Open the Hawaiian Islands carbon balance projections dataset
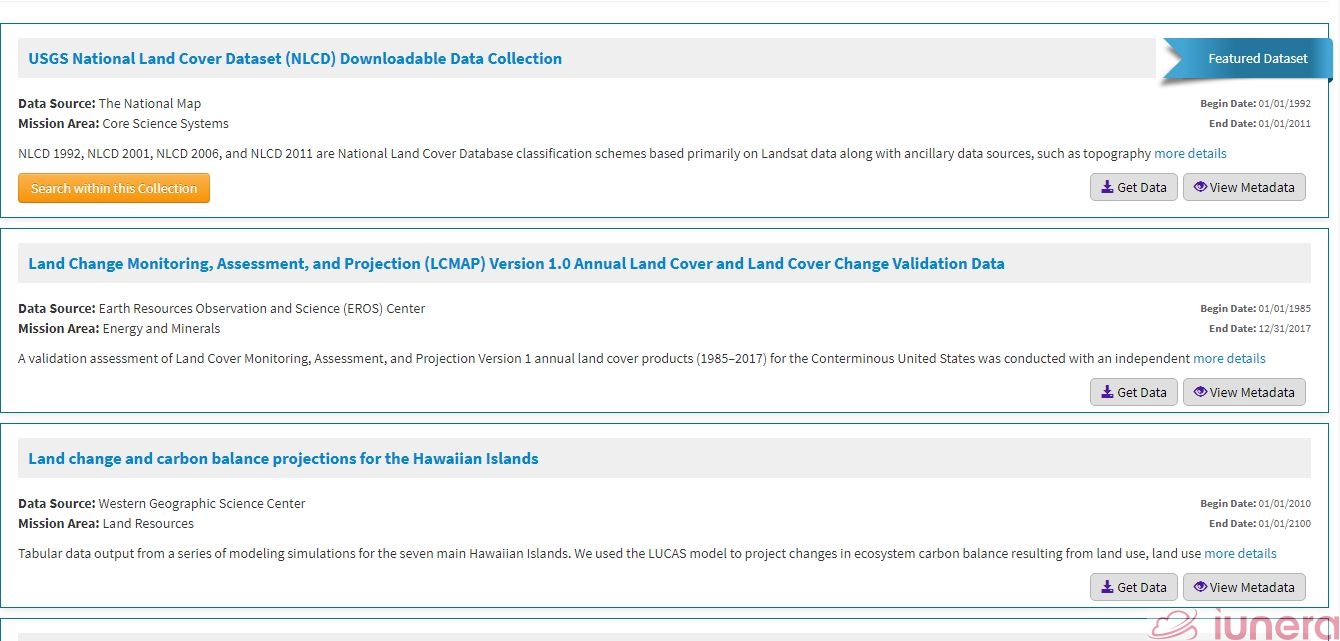This screenshot has width=1340, height=641. coord(283,458)
